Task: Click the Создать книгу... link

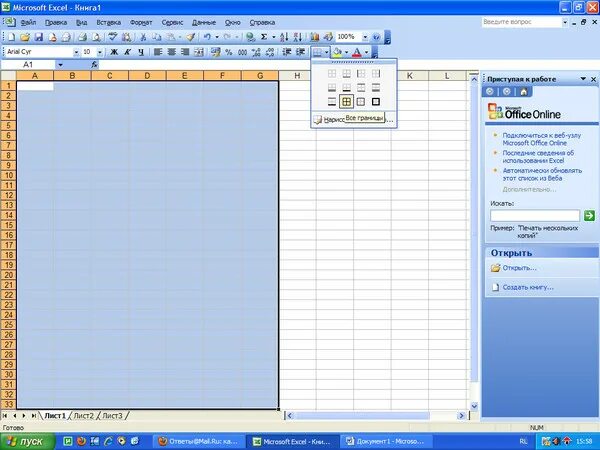Action: click(x=528, y=287)
